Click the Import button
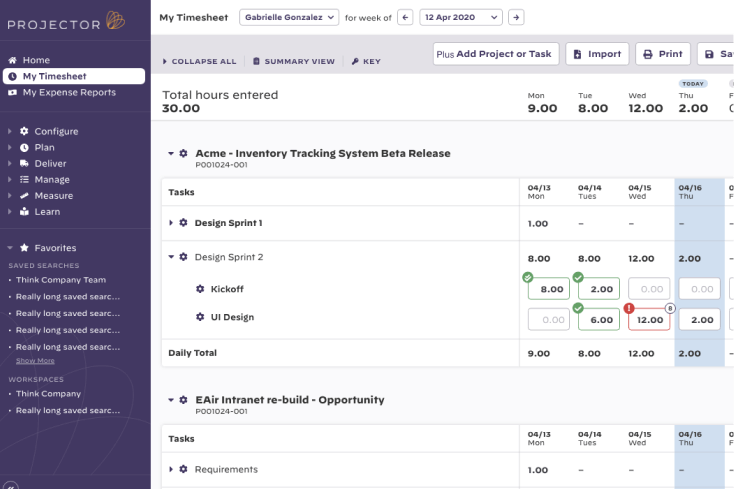 point(597,54)
